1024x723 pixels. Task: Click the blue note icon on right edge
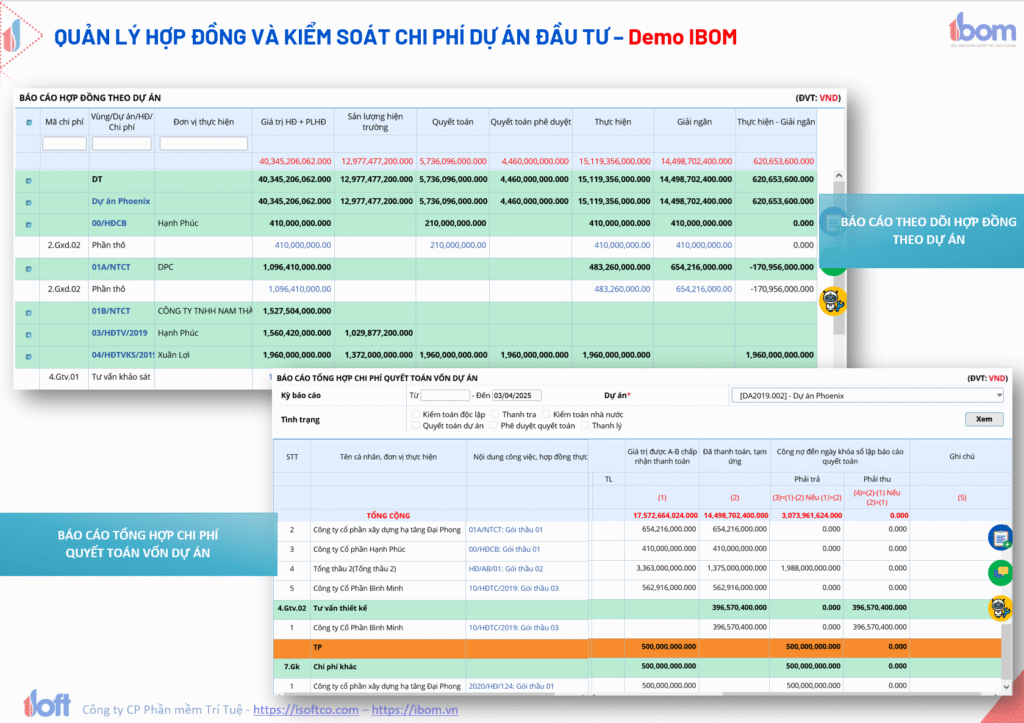click(999, 538)
